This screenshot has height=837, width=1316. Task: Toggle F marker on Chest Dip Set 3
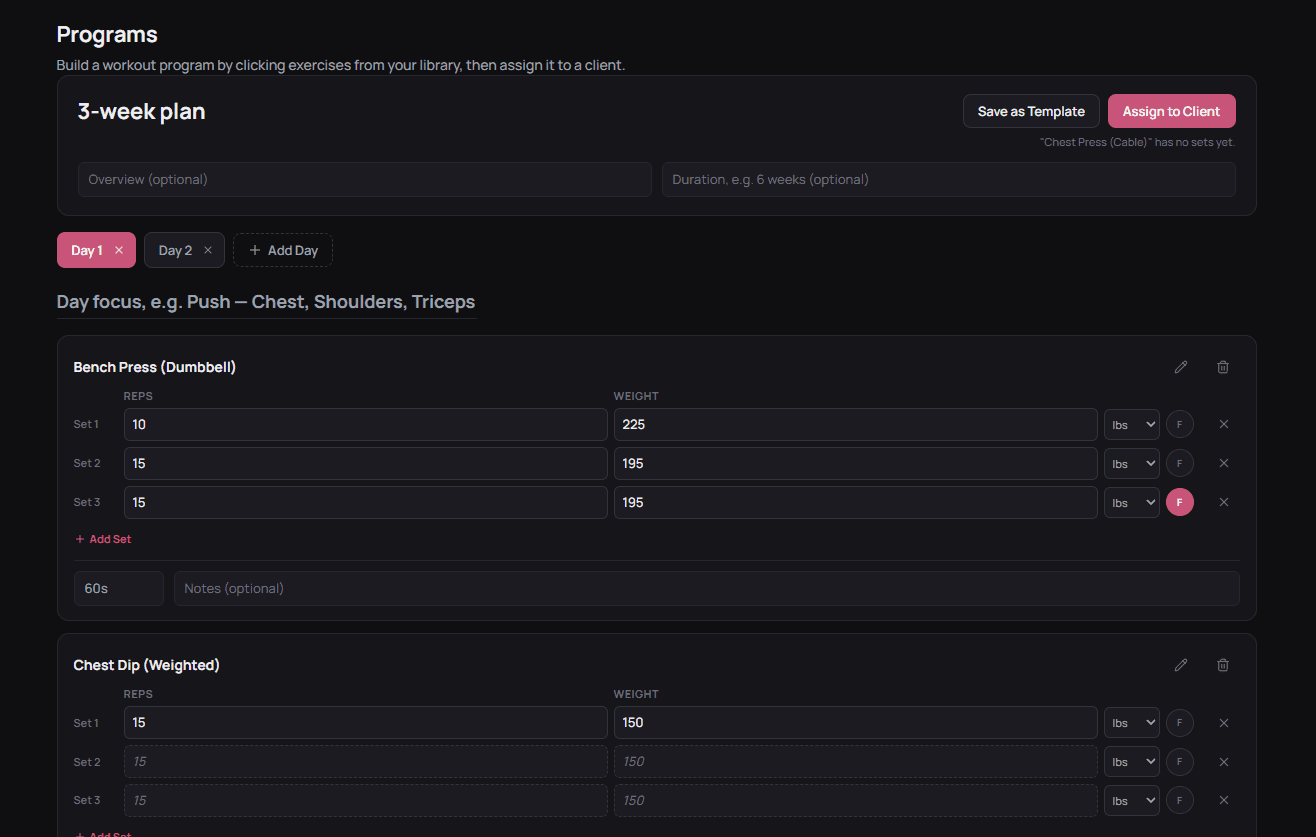pyautogui.click(x=1180, y=800)
